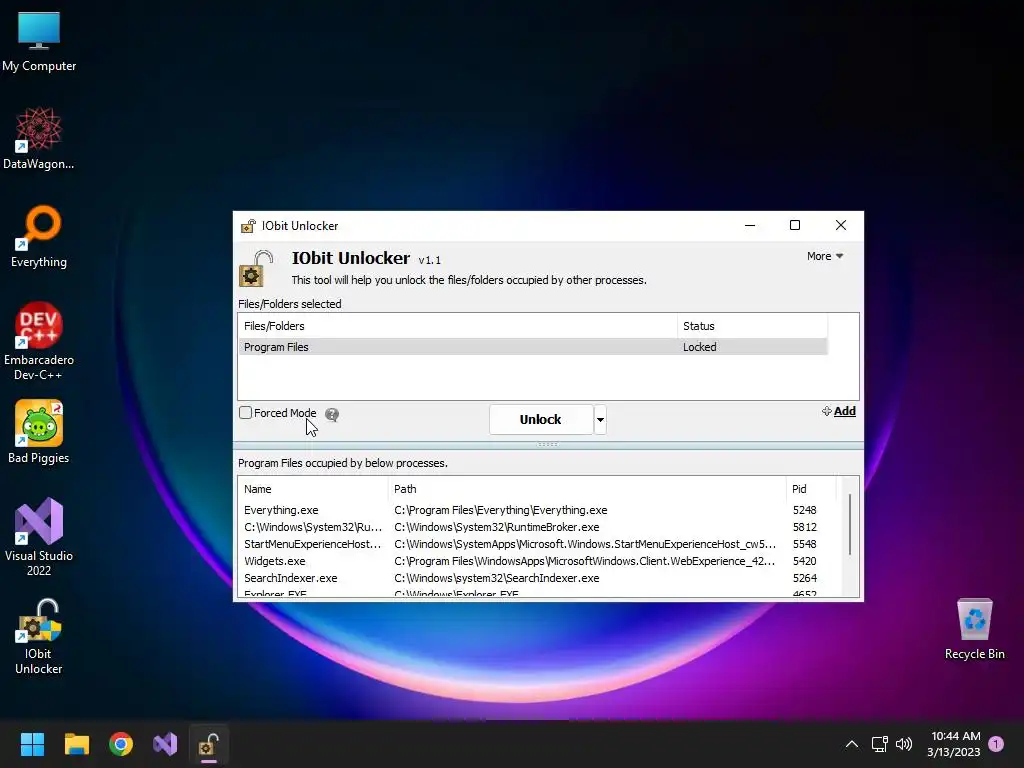Click the panel splitter grip handle
The width and height of the screenshot is (1024, 768).
tap(548, 445)
